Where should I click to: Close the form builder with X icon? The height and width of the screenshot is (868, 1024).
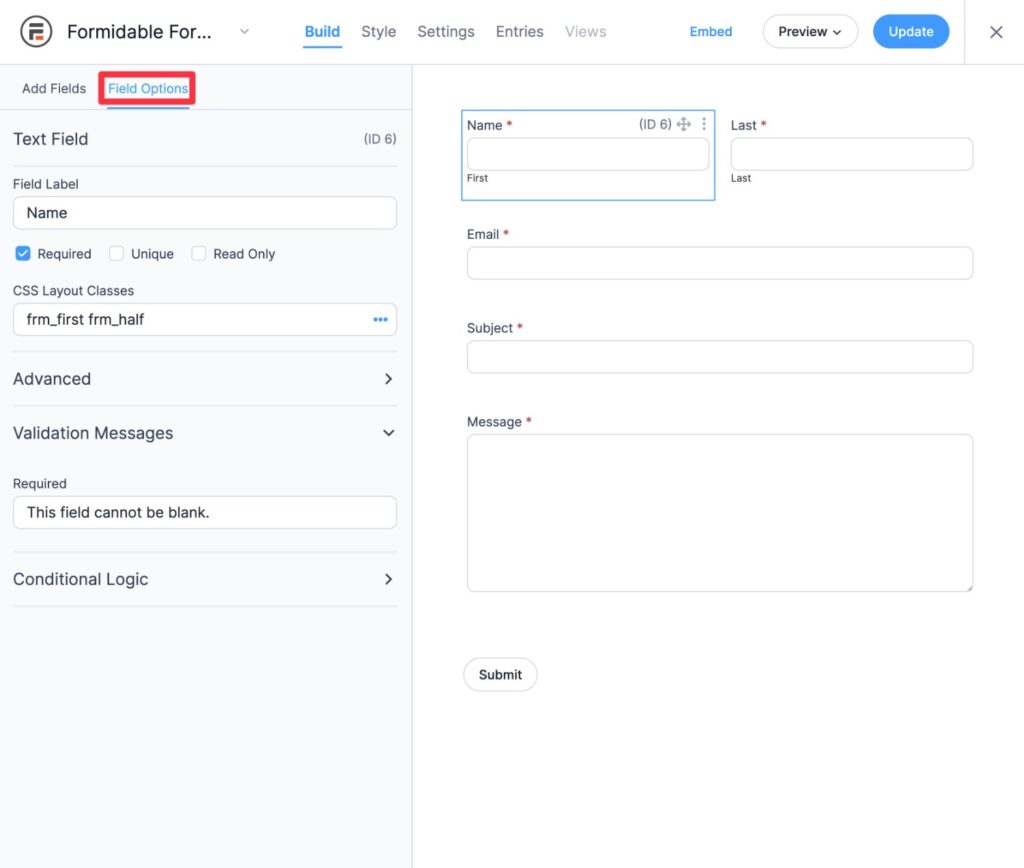click(x=995, y=32)
